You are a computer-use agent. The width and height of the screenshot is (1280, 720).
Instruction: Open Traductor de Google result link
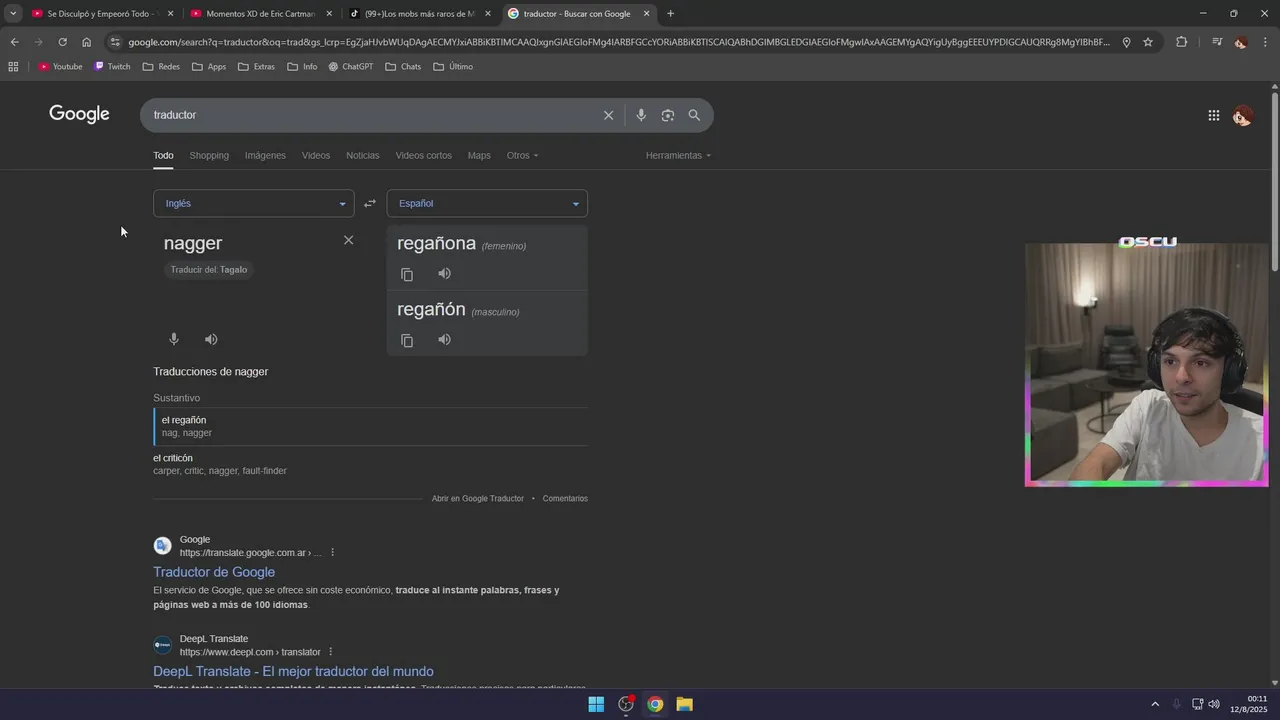point(214,572)
